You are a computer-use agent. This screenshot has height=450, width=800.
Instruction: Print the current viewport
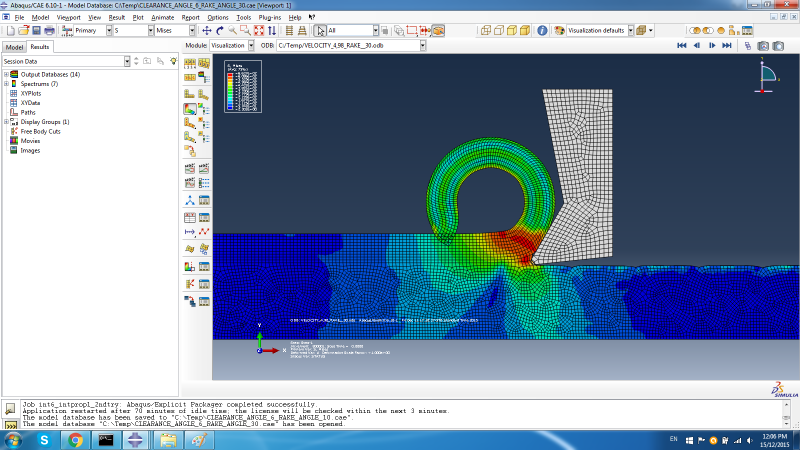pos(49,31)
